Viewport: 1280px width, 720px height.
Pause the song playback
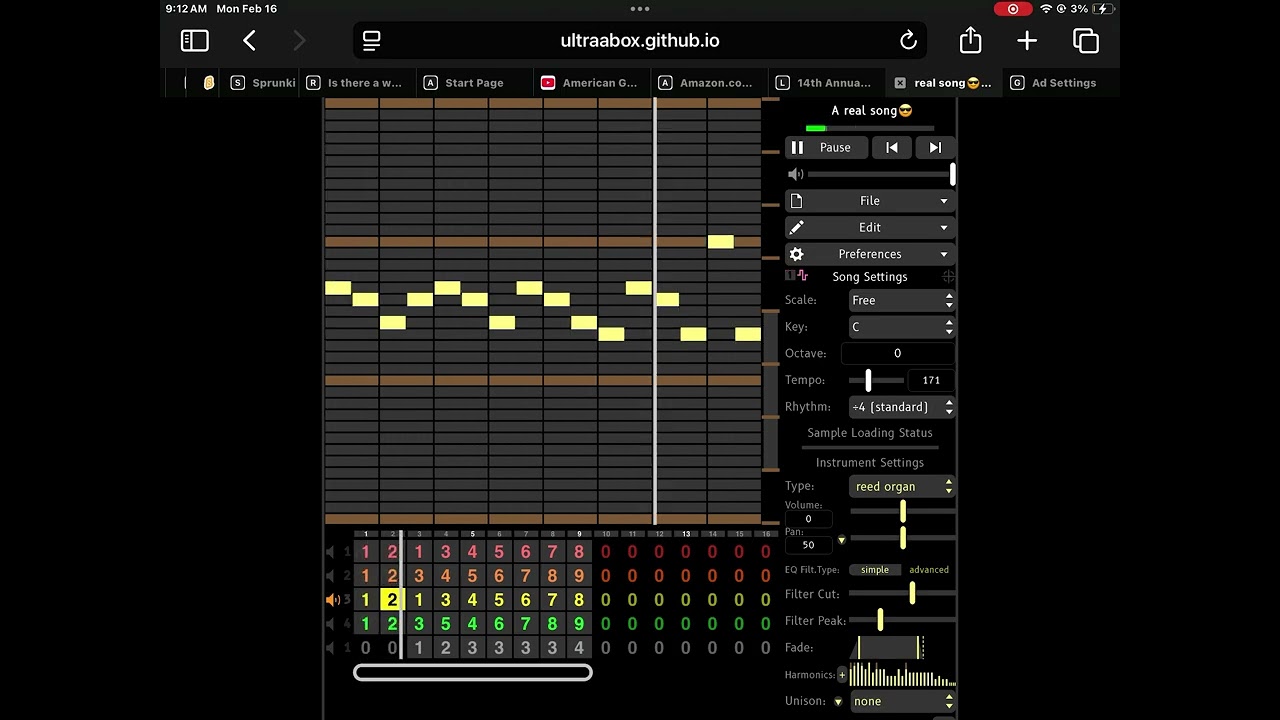(x=825, y=148)
